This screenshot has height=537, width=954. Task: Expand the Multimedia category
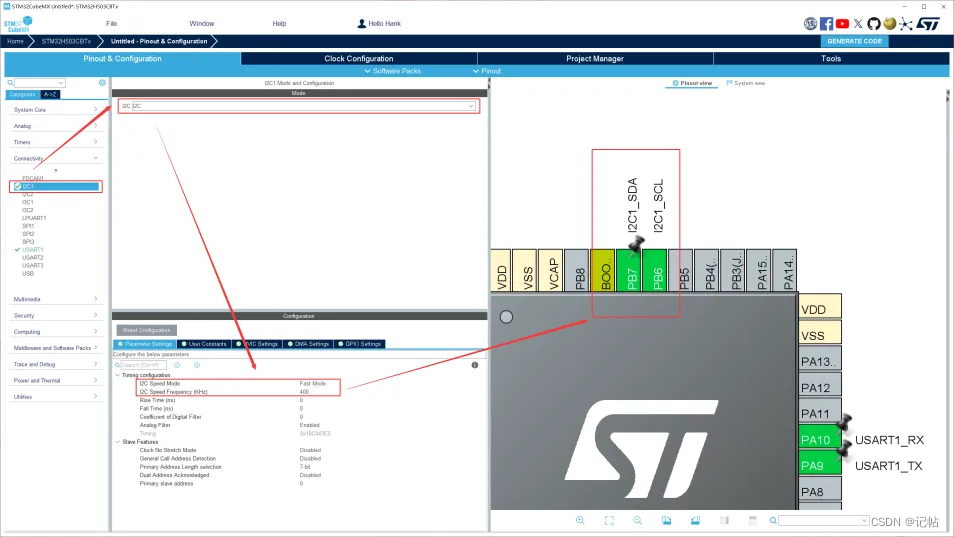(x=55, y=299)
